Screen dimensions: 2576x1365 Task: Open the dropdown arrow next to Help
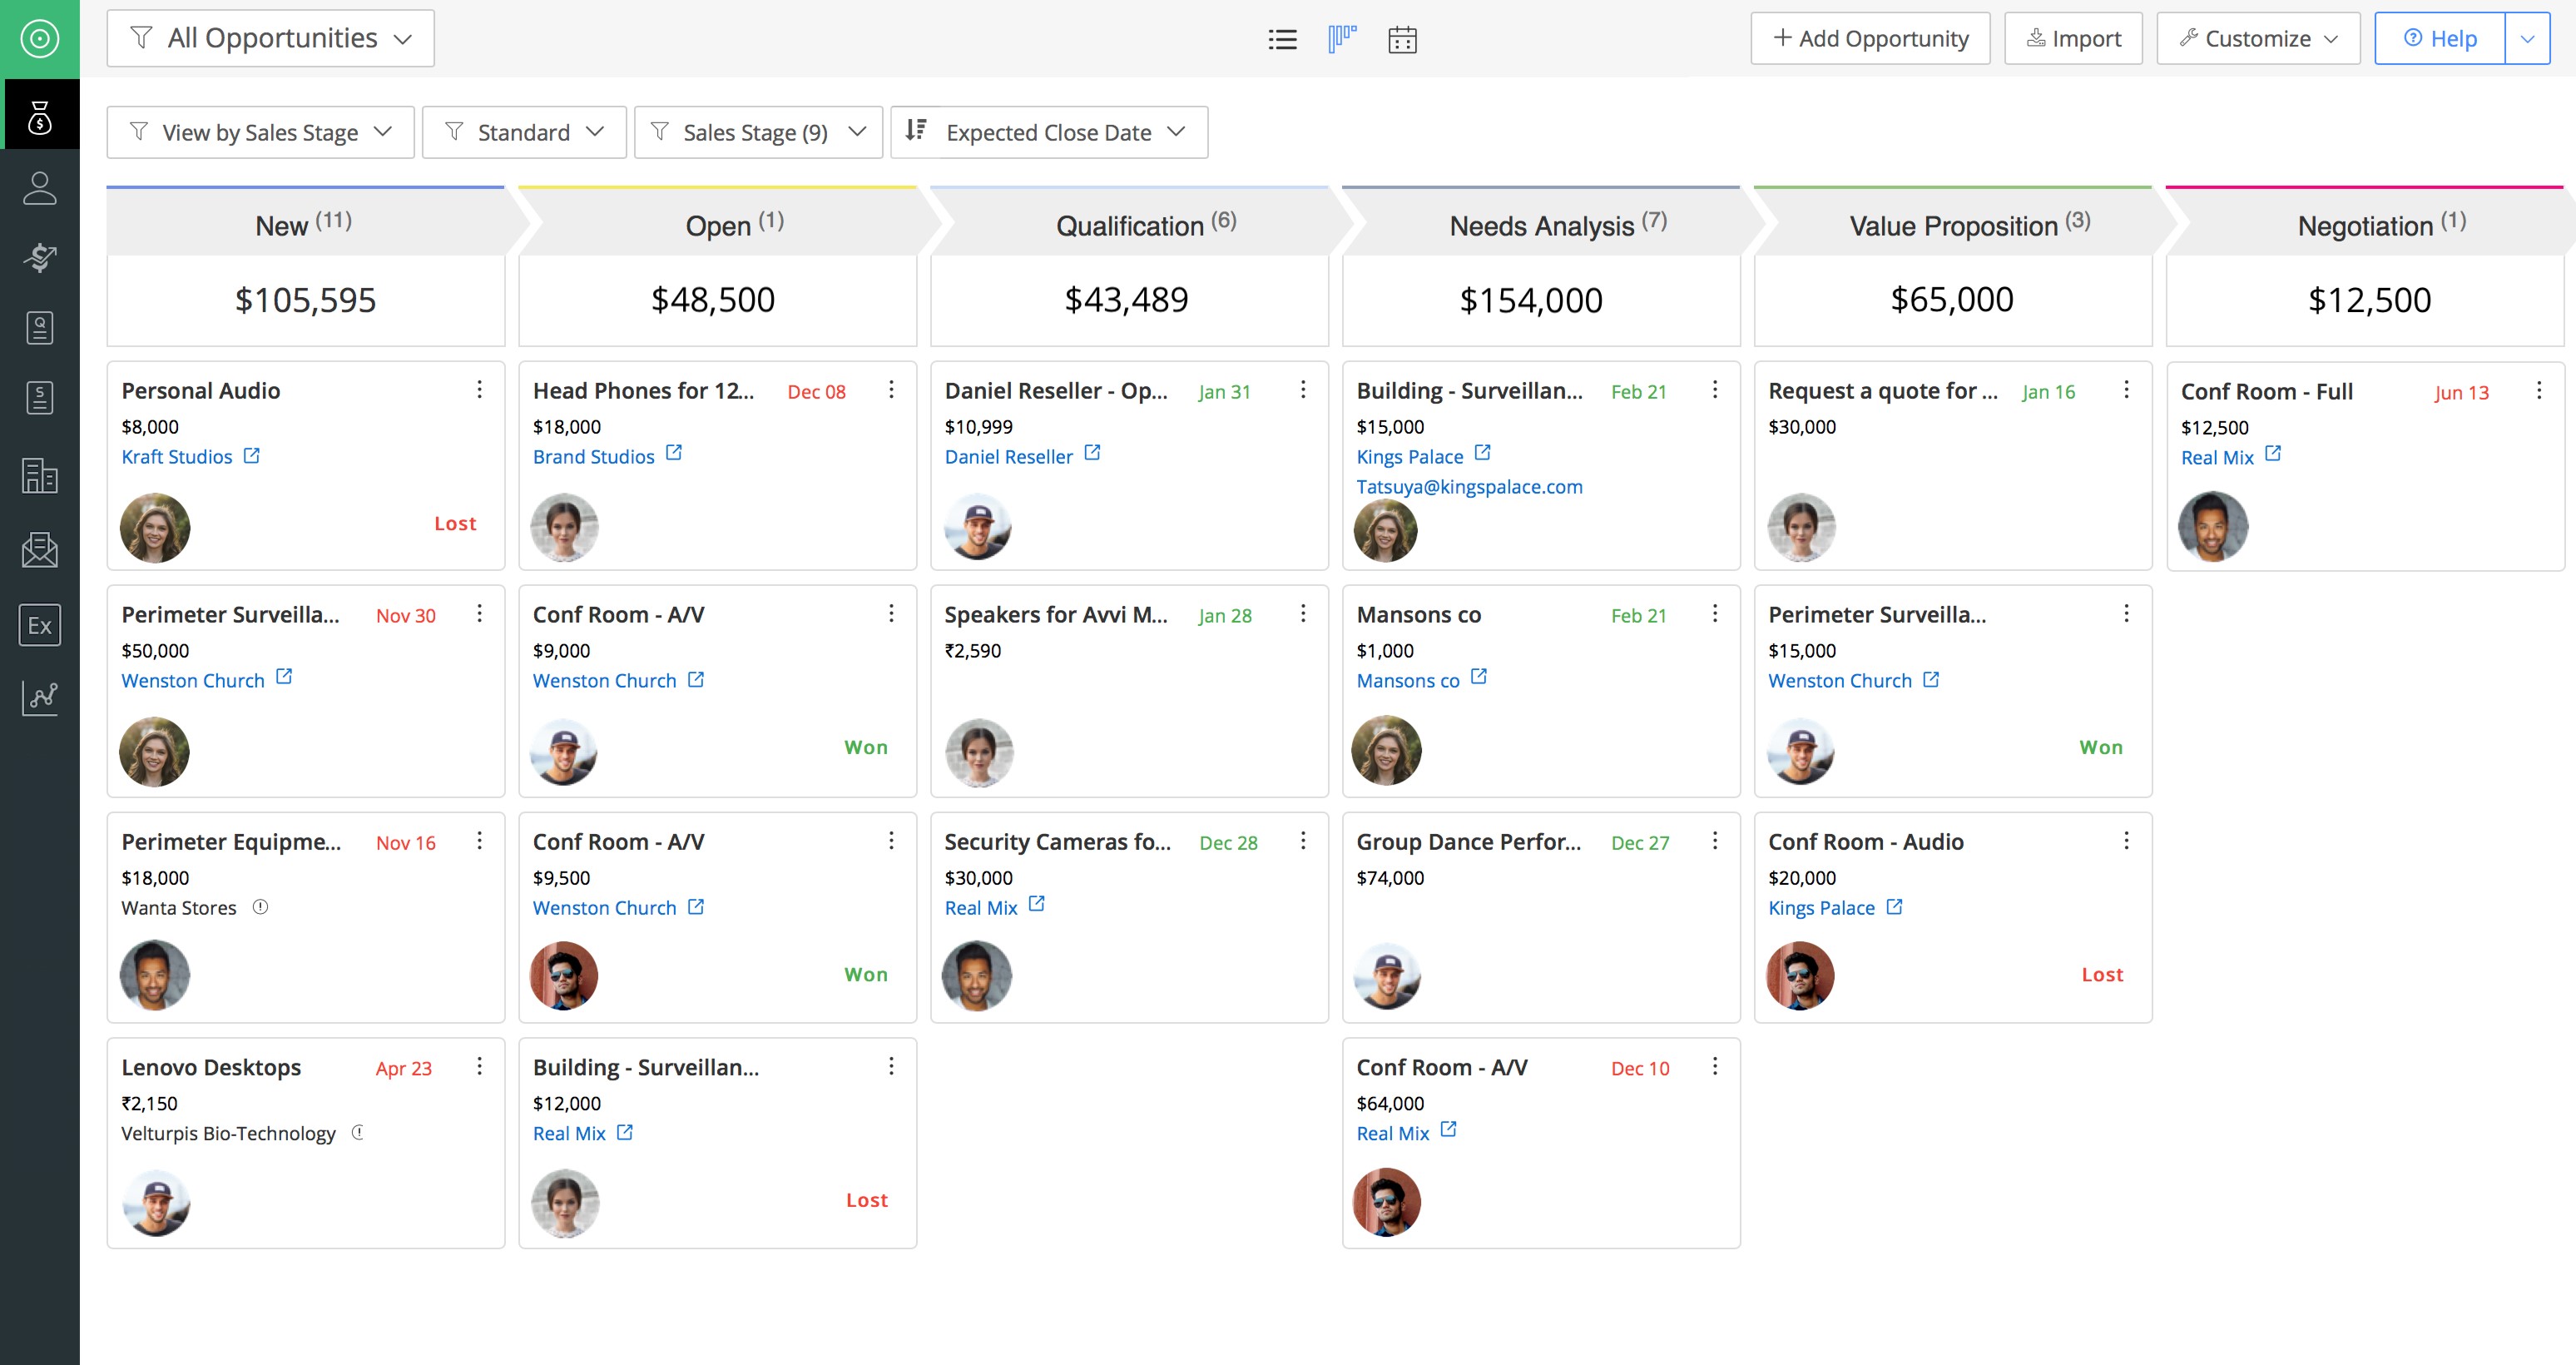coord(2527,38)
